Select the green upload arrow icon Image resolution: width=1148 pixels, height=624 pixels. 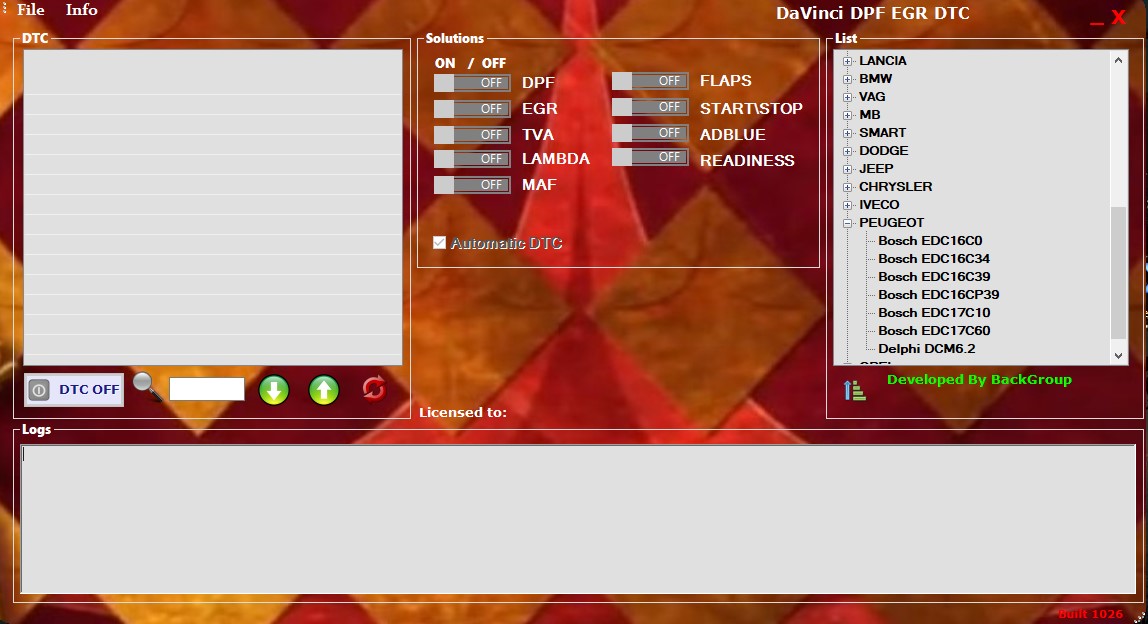click(322, 390)
